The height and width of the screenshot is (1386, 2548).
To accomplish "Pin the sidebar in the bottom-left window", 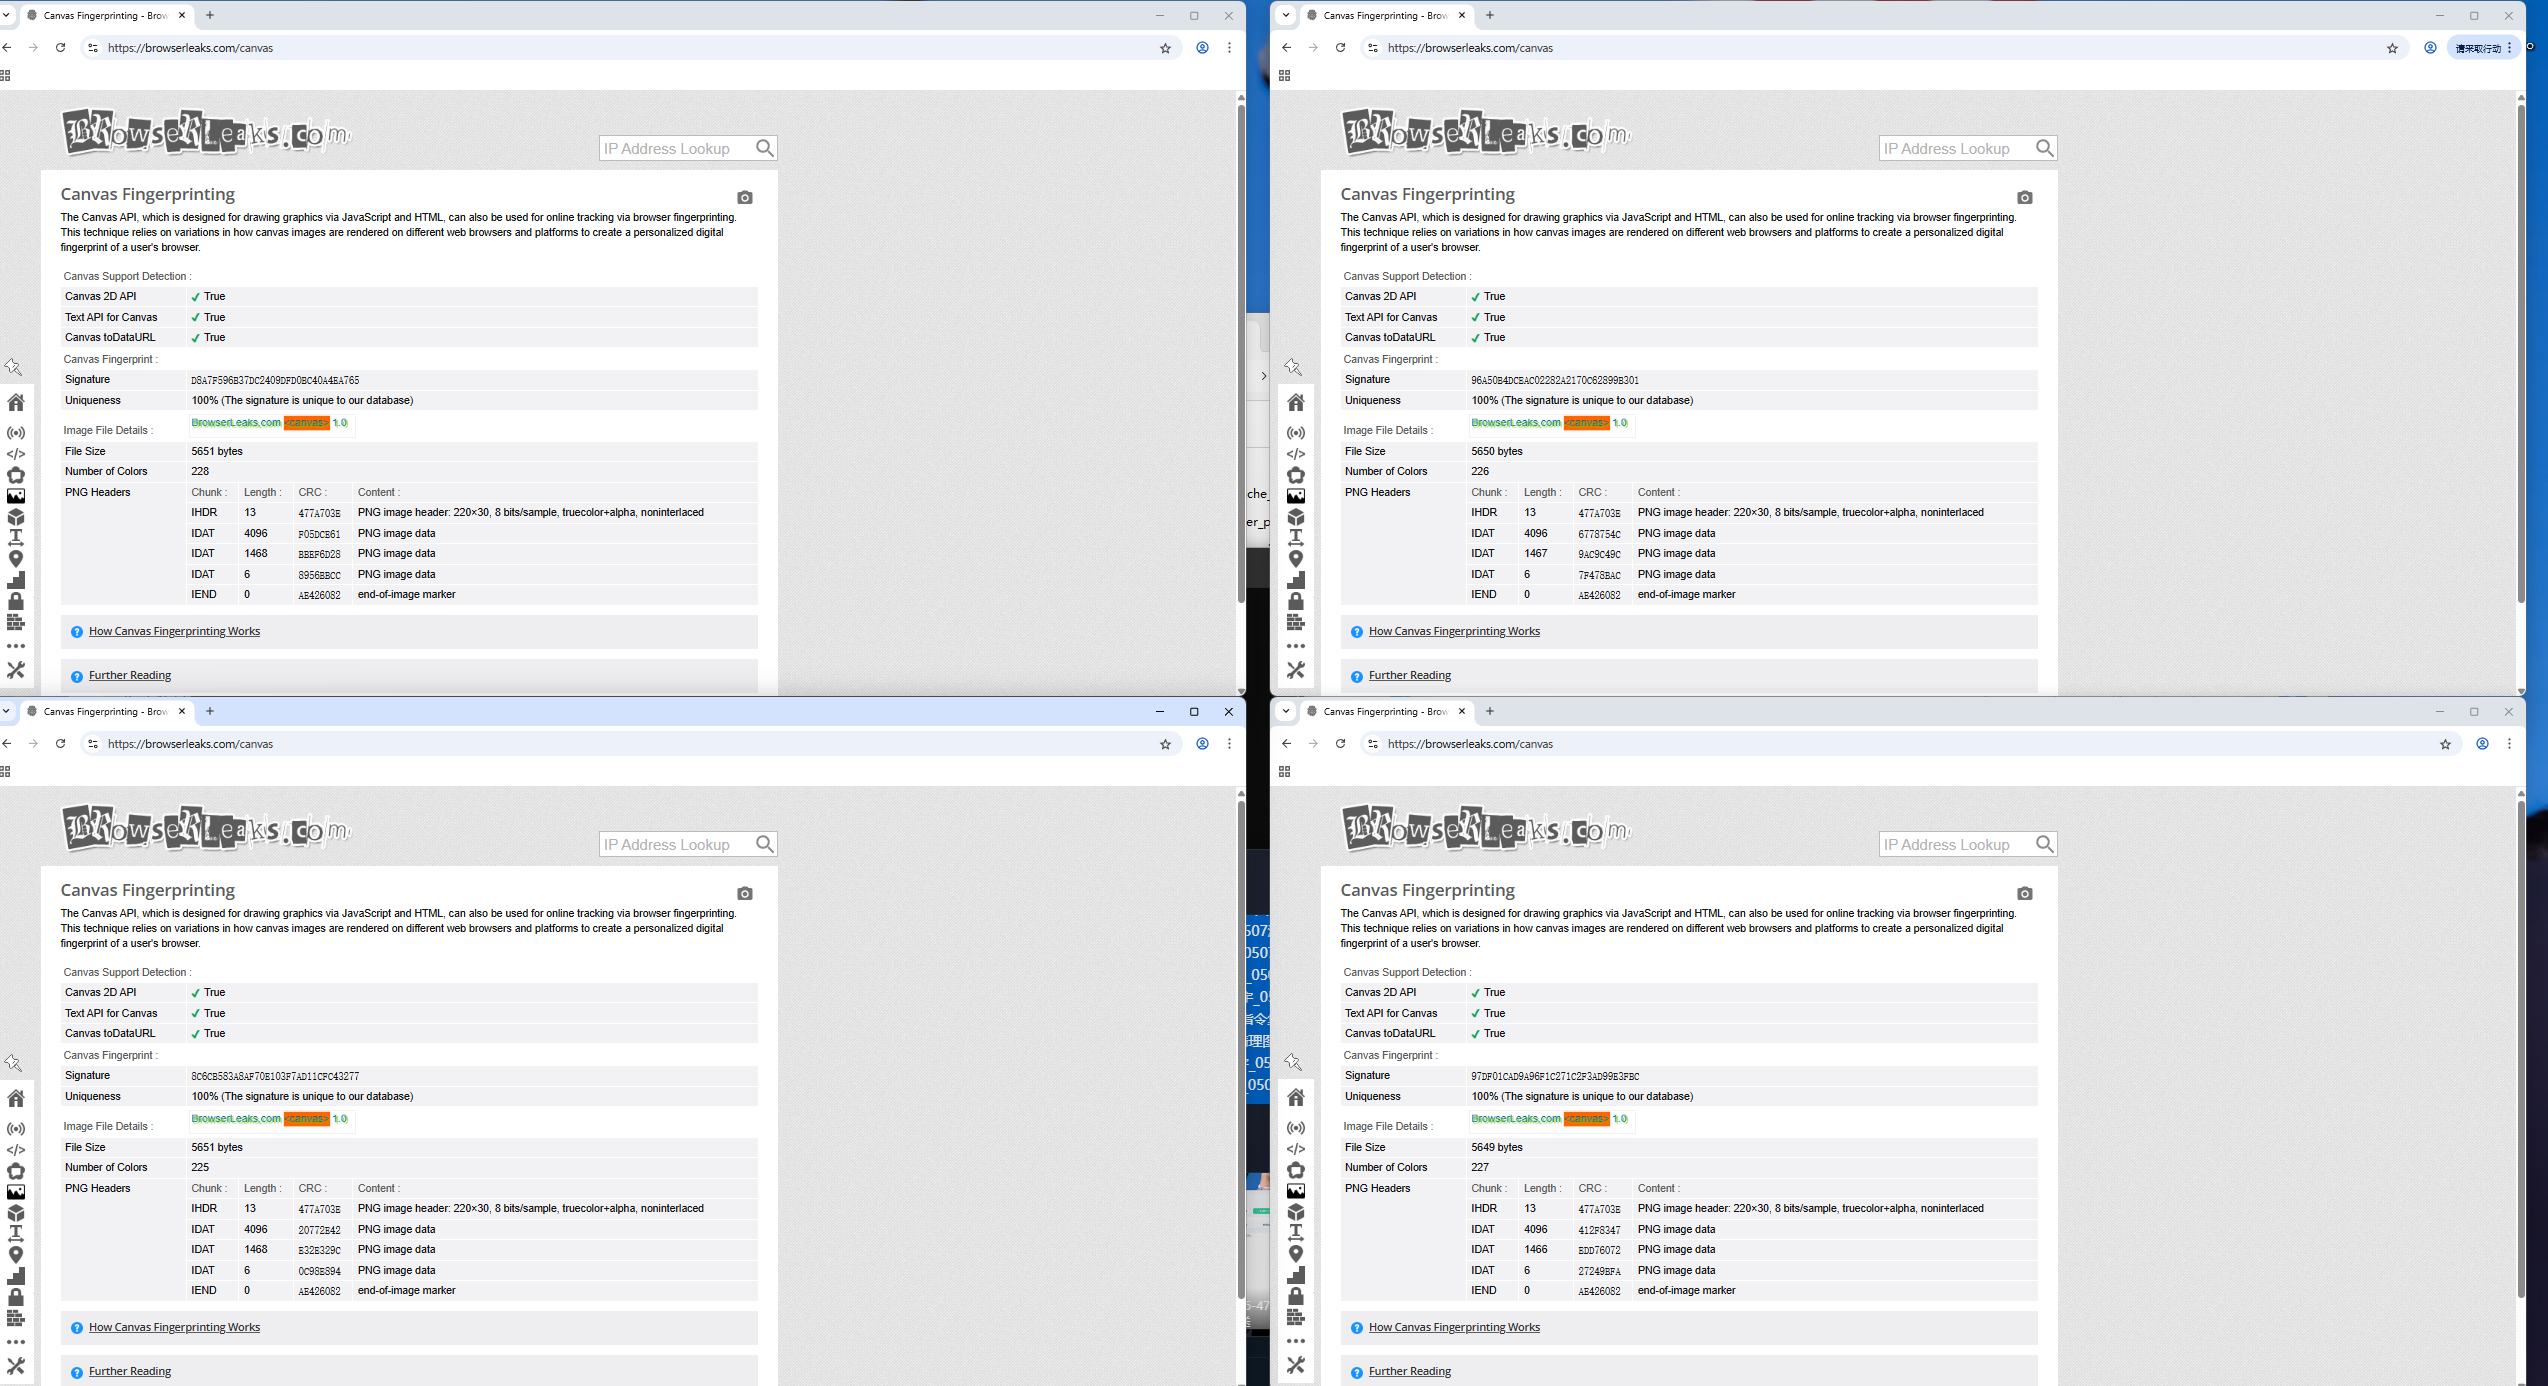I will (13, 1063).
